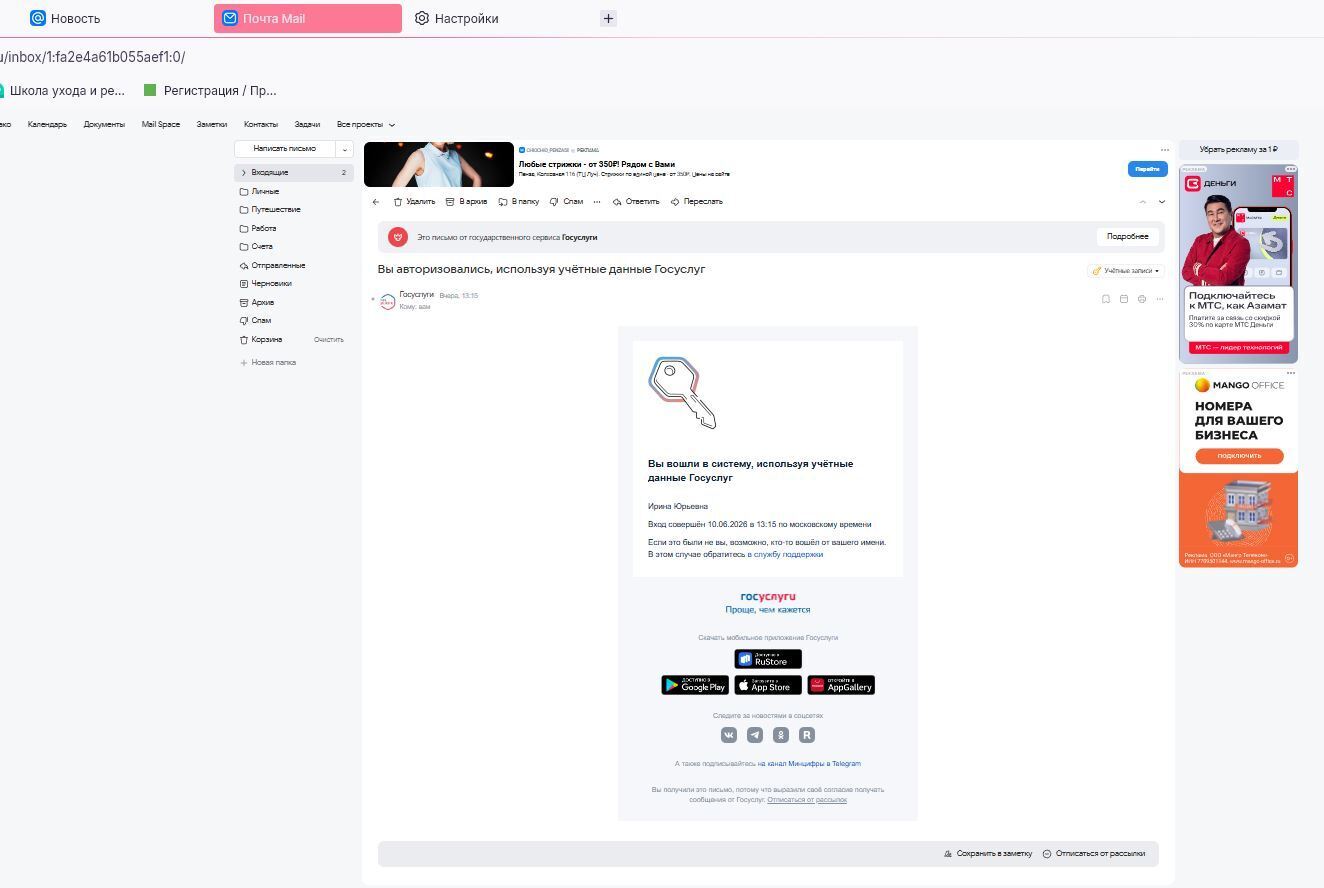This screenshot has height=888, width=1324.
Task: Select the Черновики folder
Action: pos(271,284)
